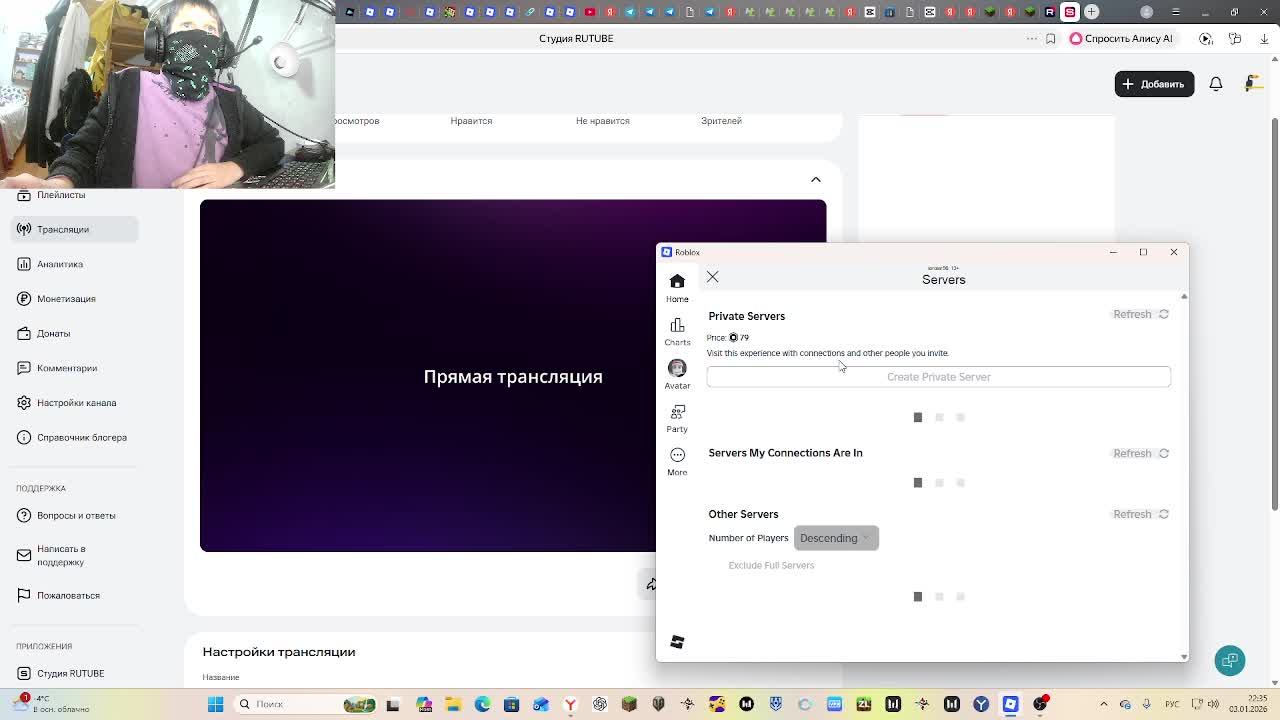Click the Настройки канала gear icon
Image resolution: width=1280 pixels, height=720 pixels.
pos(24,403)
